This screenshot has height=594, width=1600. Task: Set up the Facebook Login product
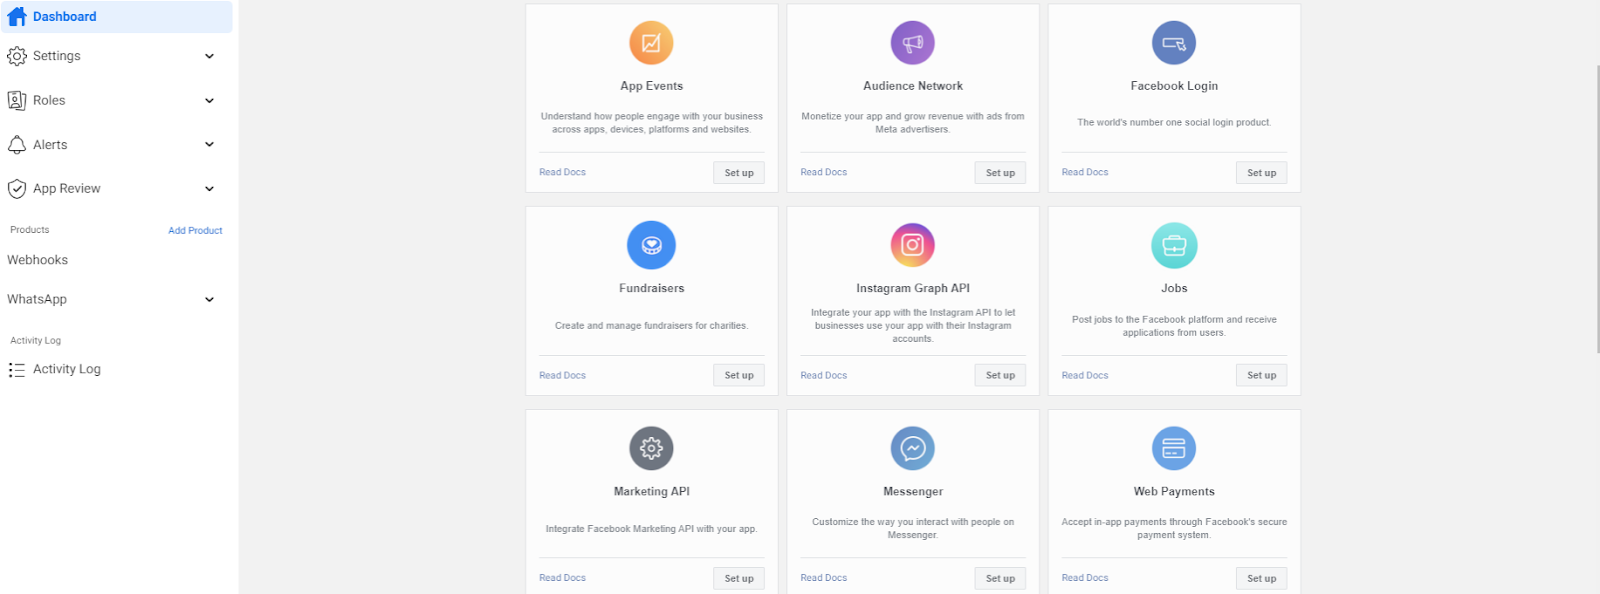1261,173
